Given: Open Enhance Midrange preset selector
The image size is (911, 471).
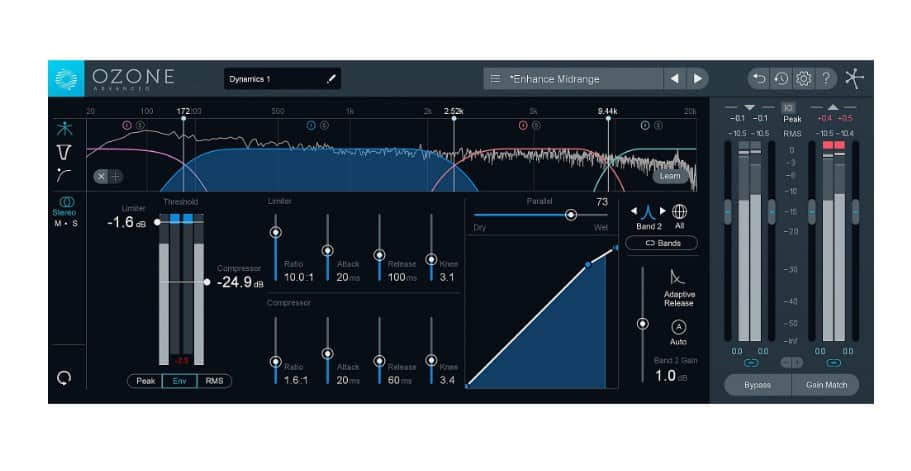Looking at the screenshot, I should tap(573, 79).
